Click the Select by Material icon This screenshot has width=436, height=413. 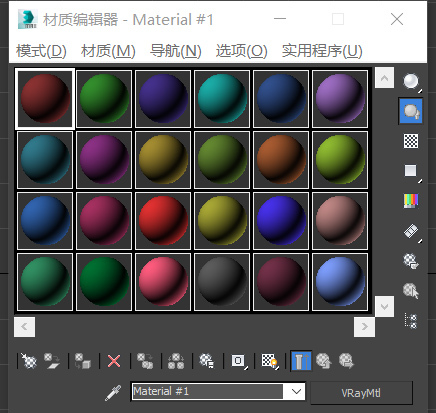coord(411,291)
